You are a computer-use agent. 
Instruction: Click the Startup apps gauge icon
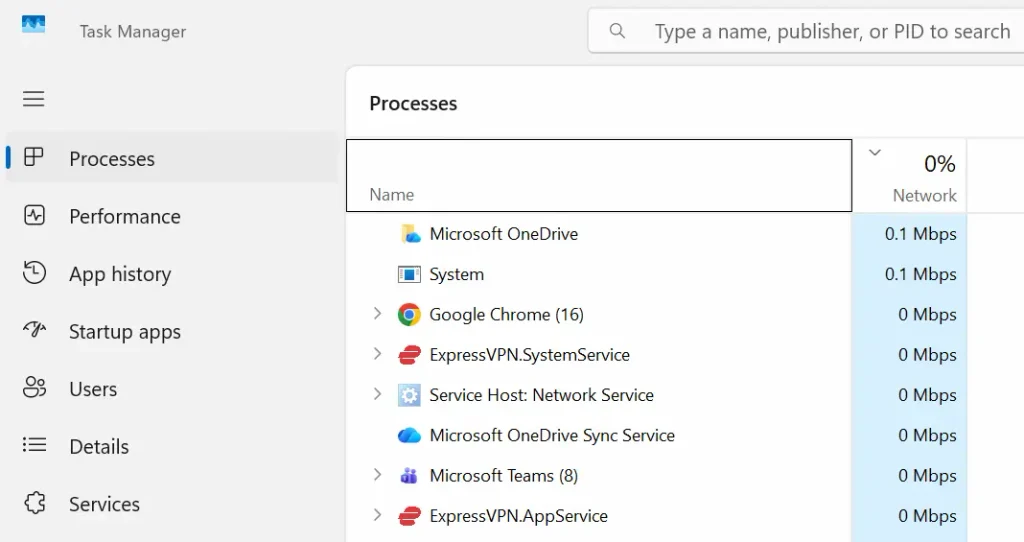[34, 329]
